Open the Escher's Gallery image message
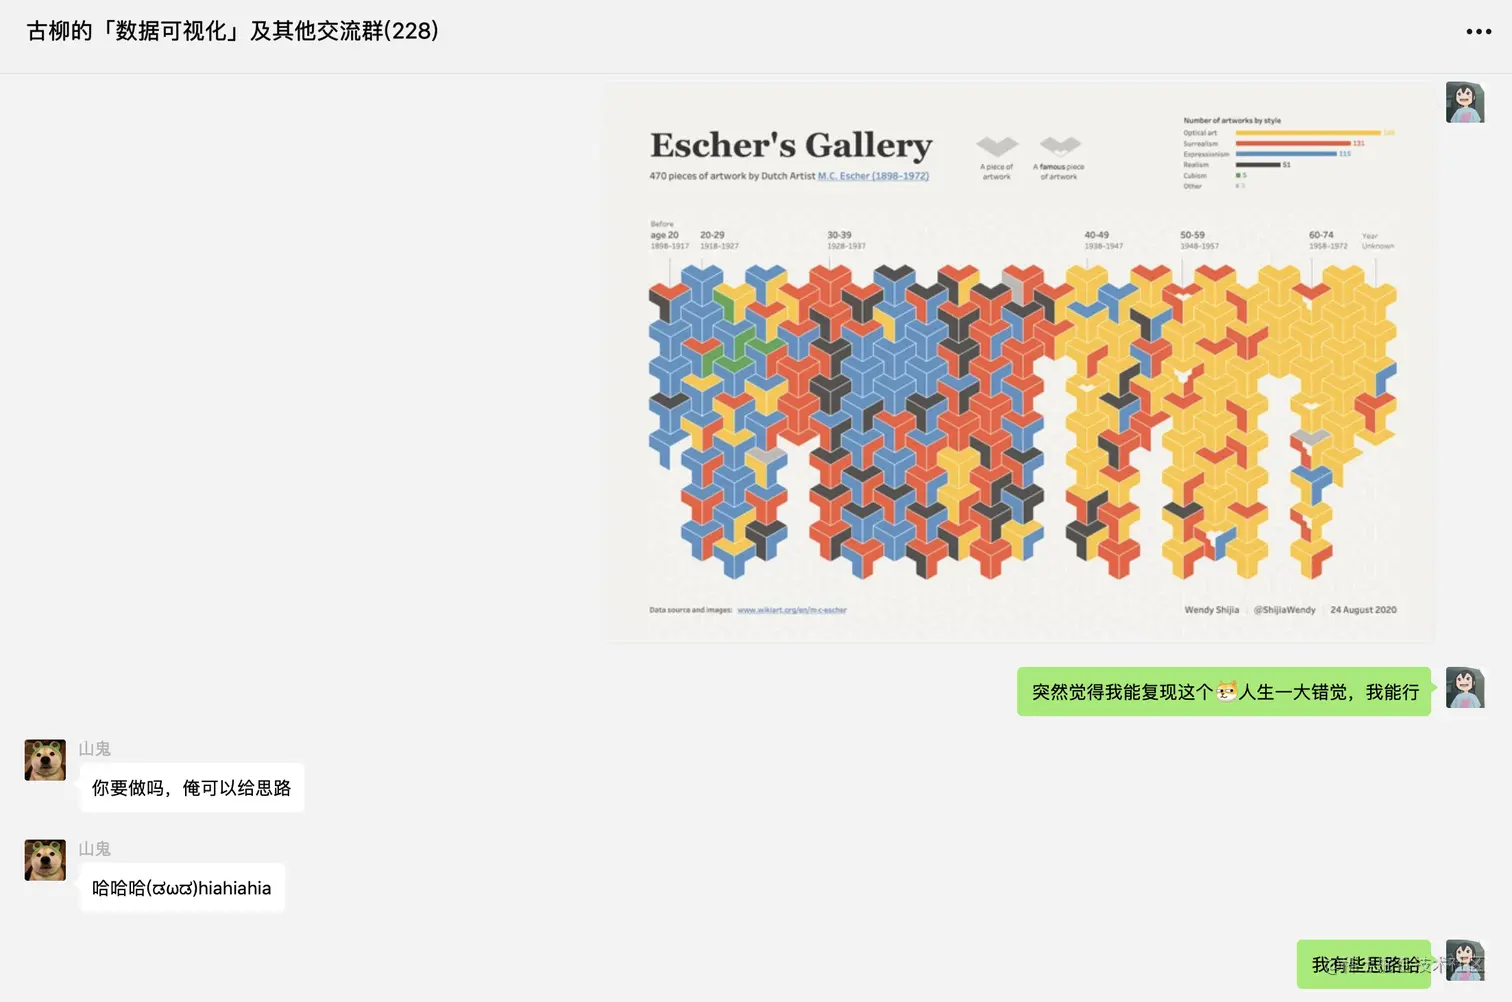Image resolution: width=1512 pixels, height=1002 pixels. pos(1019,362)
